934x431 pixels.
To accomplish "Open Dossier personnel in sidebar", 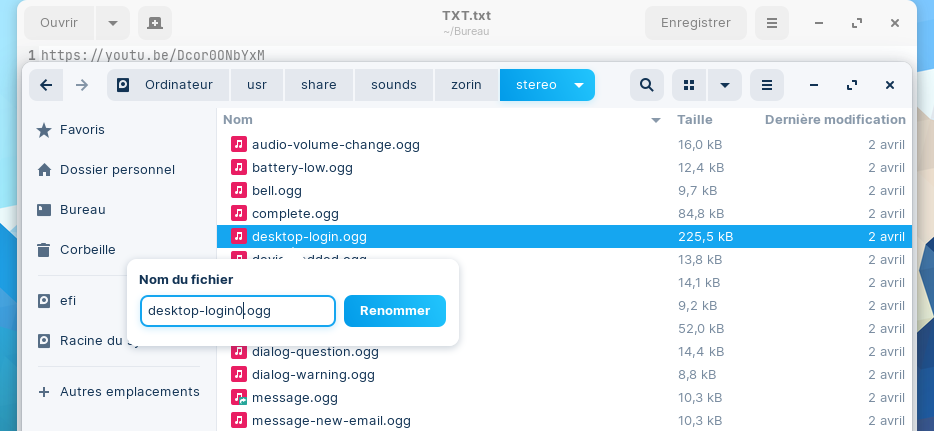I will click(116, 170).
